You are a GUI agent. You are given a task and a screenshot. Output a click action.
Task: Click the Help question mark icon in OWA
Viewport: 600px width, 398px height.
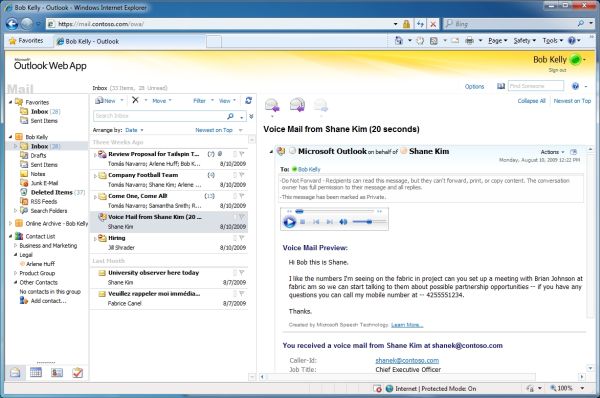pyautogui.click(x=575, y=86)
